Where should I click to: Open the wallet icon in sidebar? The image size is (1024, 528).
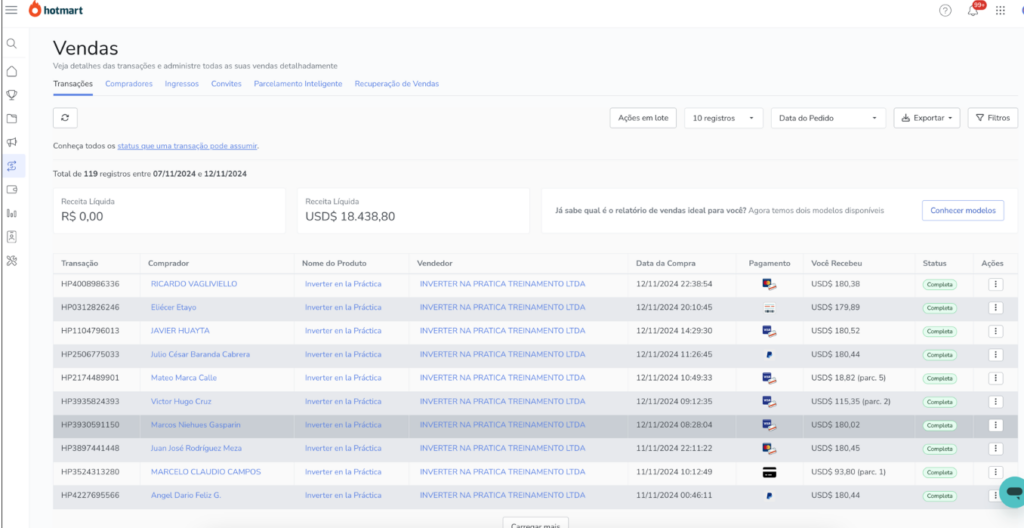tap(12, 189)
